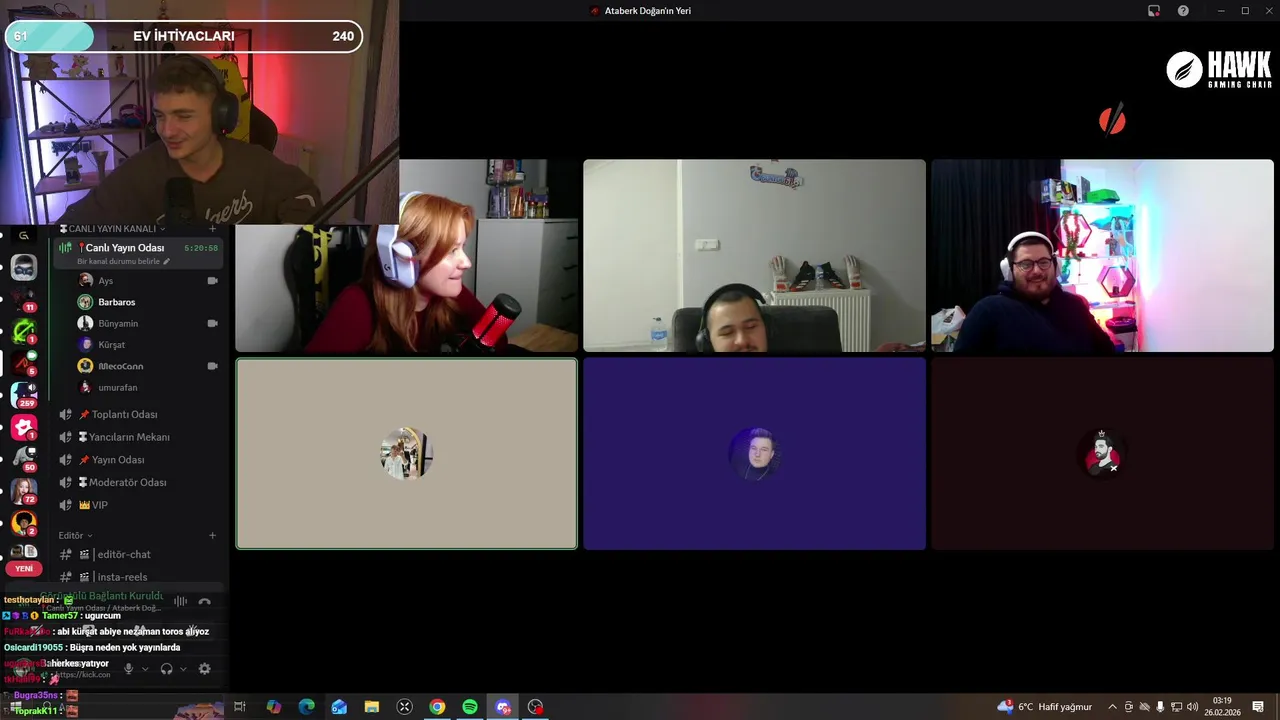Viewport: 1280px width, 720px height.
Task: Focus the middle sleeping man's video tile
Action: [754, 255]
